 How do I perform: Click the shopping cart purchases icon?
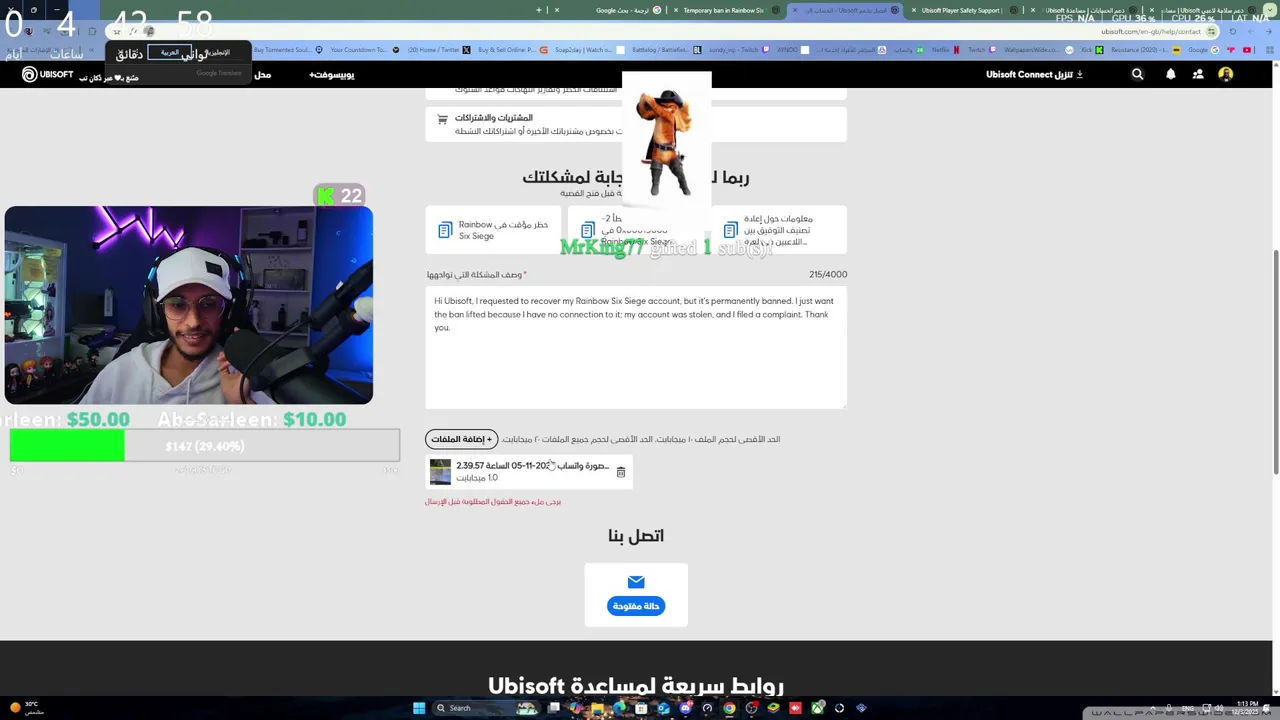pyautogui.click(x=442, y=119)
